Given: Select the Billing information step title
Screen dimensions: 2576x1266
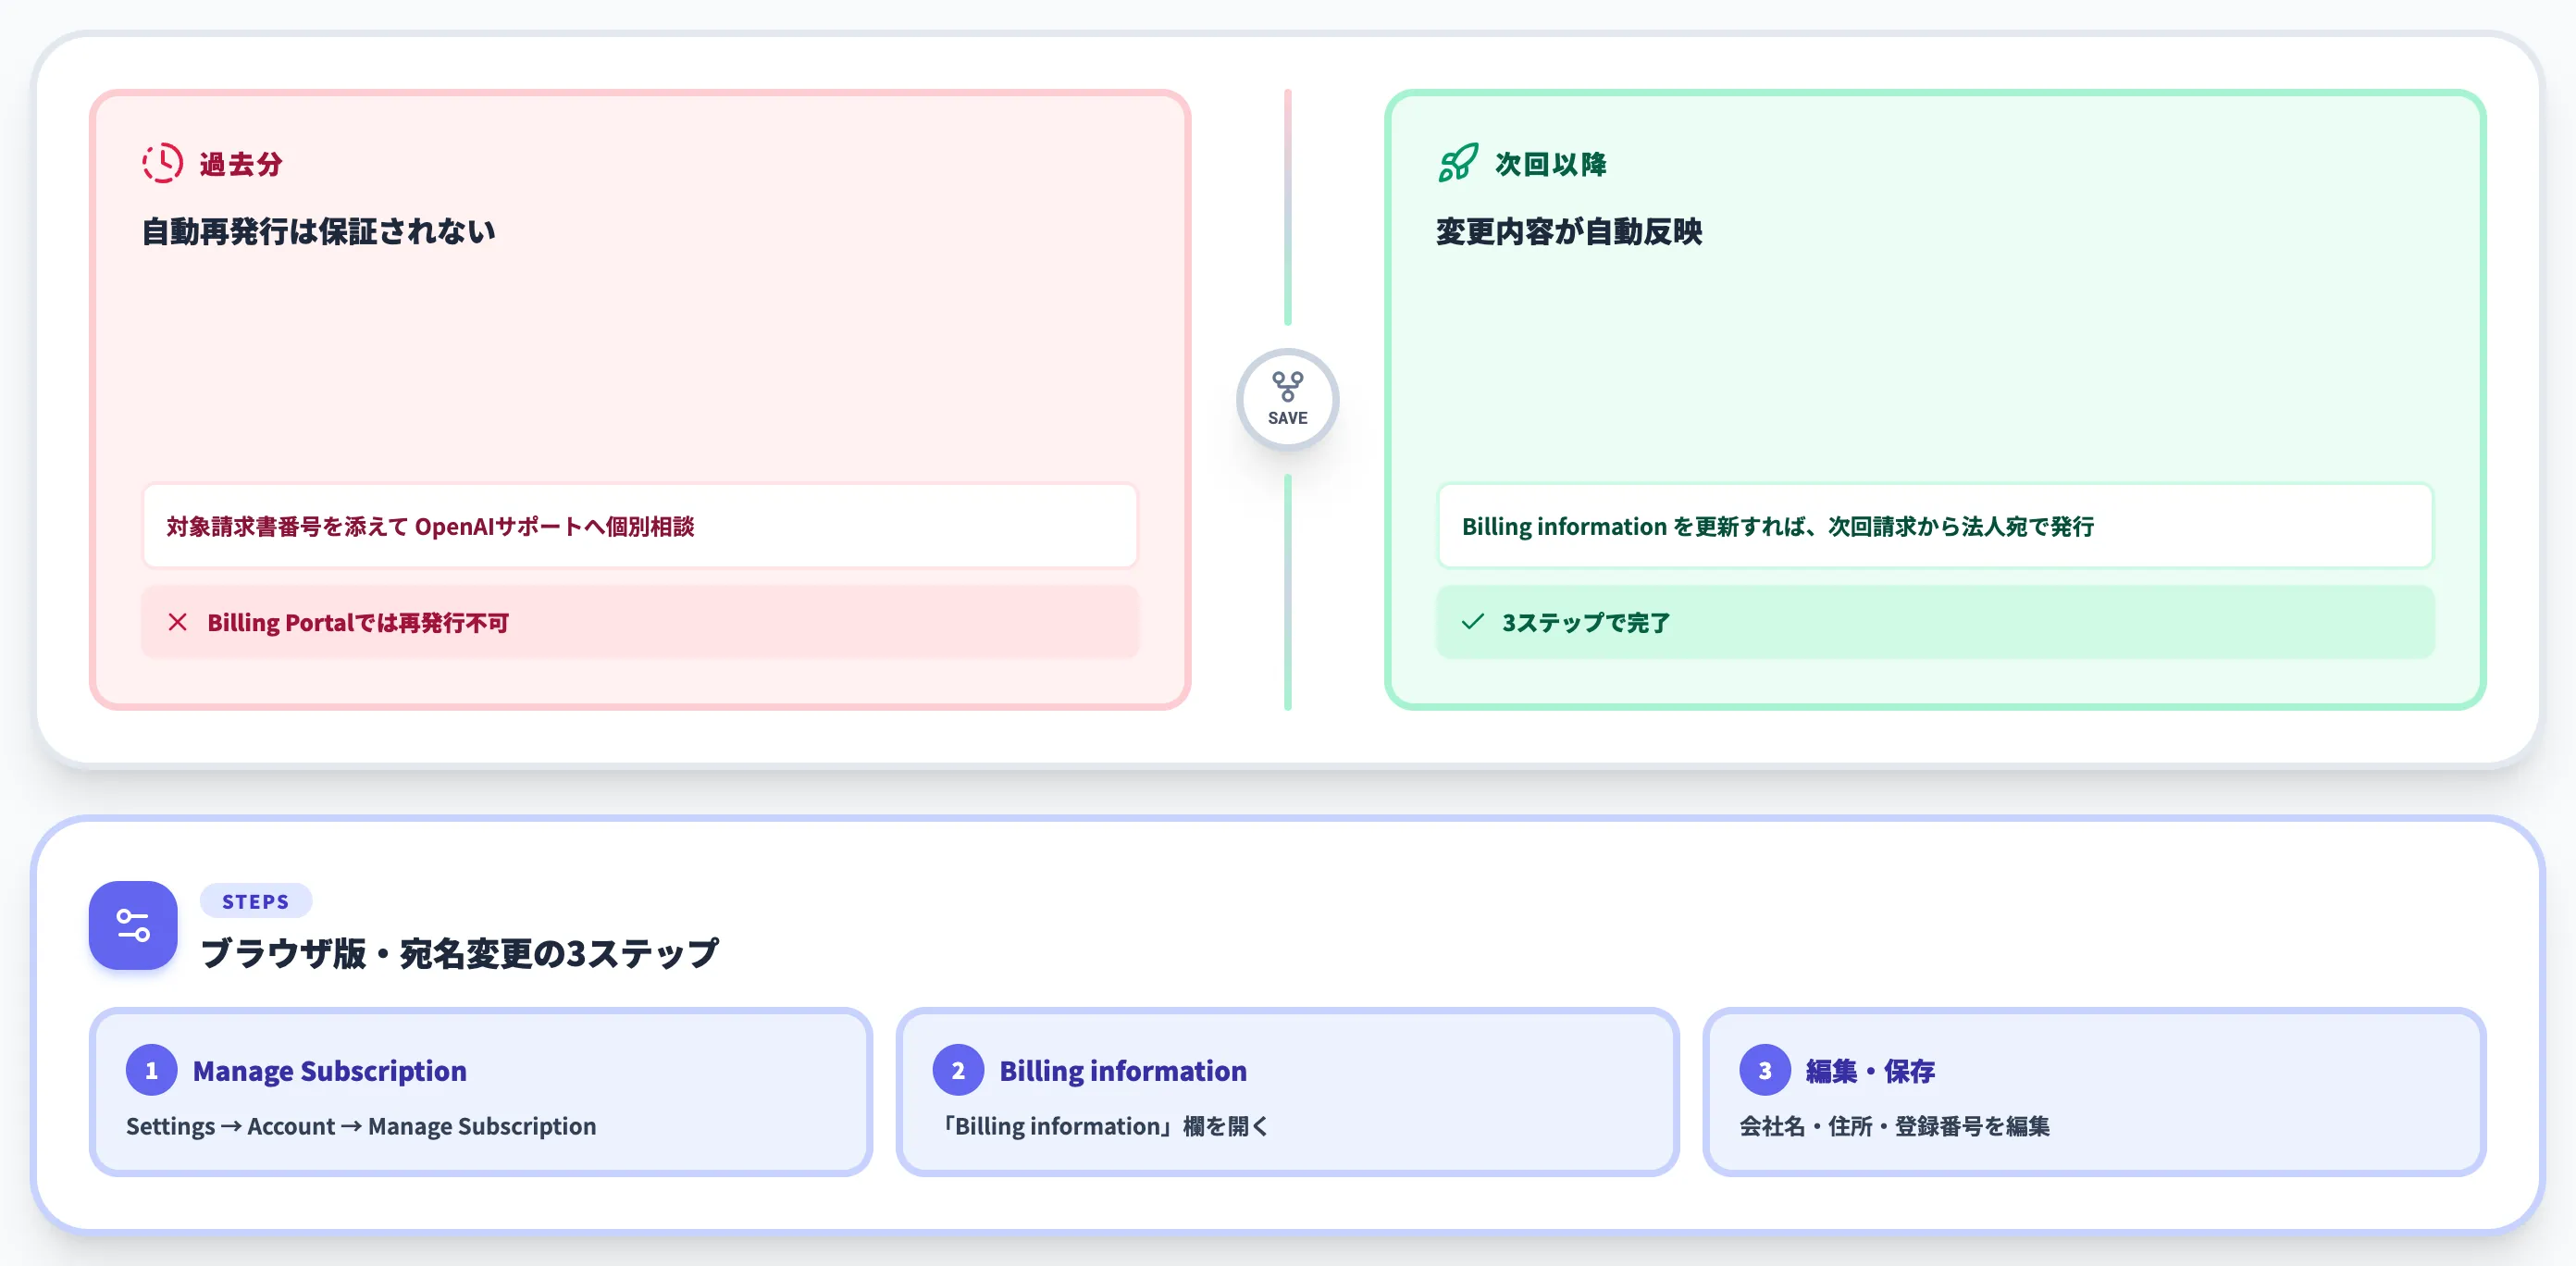Looking at the screenshot, I should coord(1123,1071).
